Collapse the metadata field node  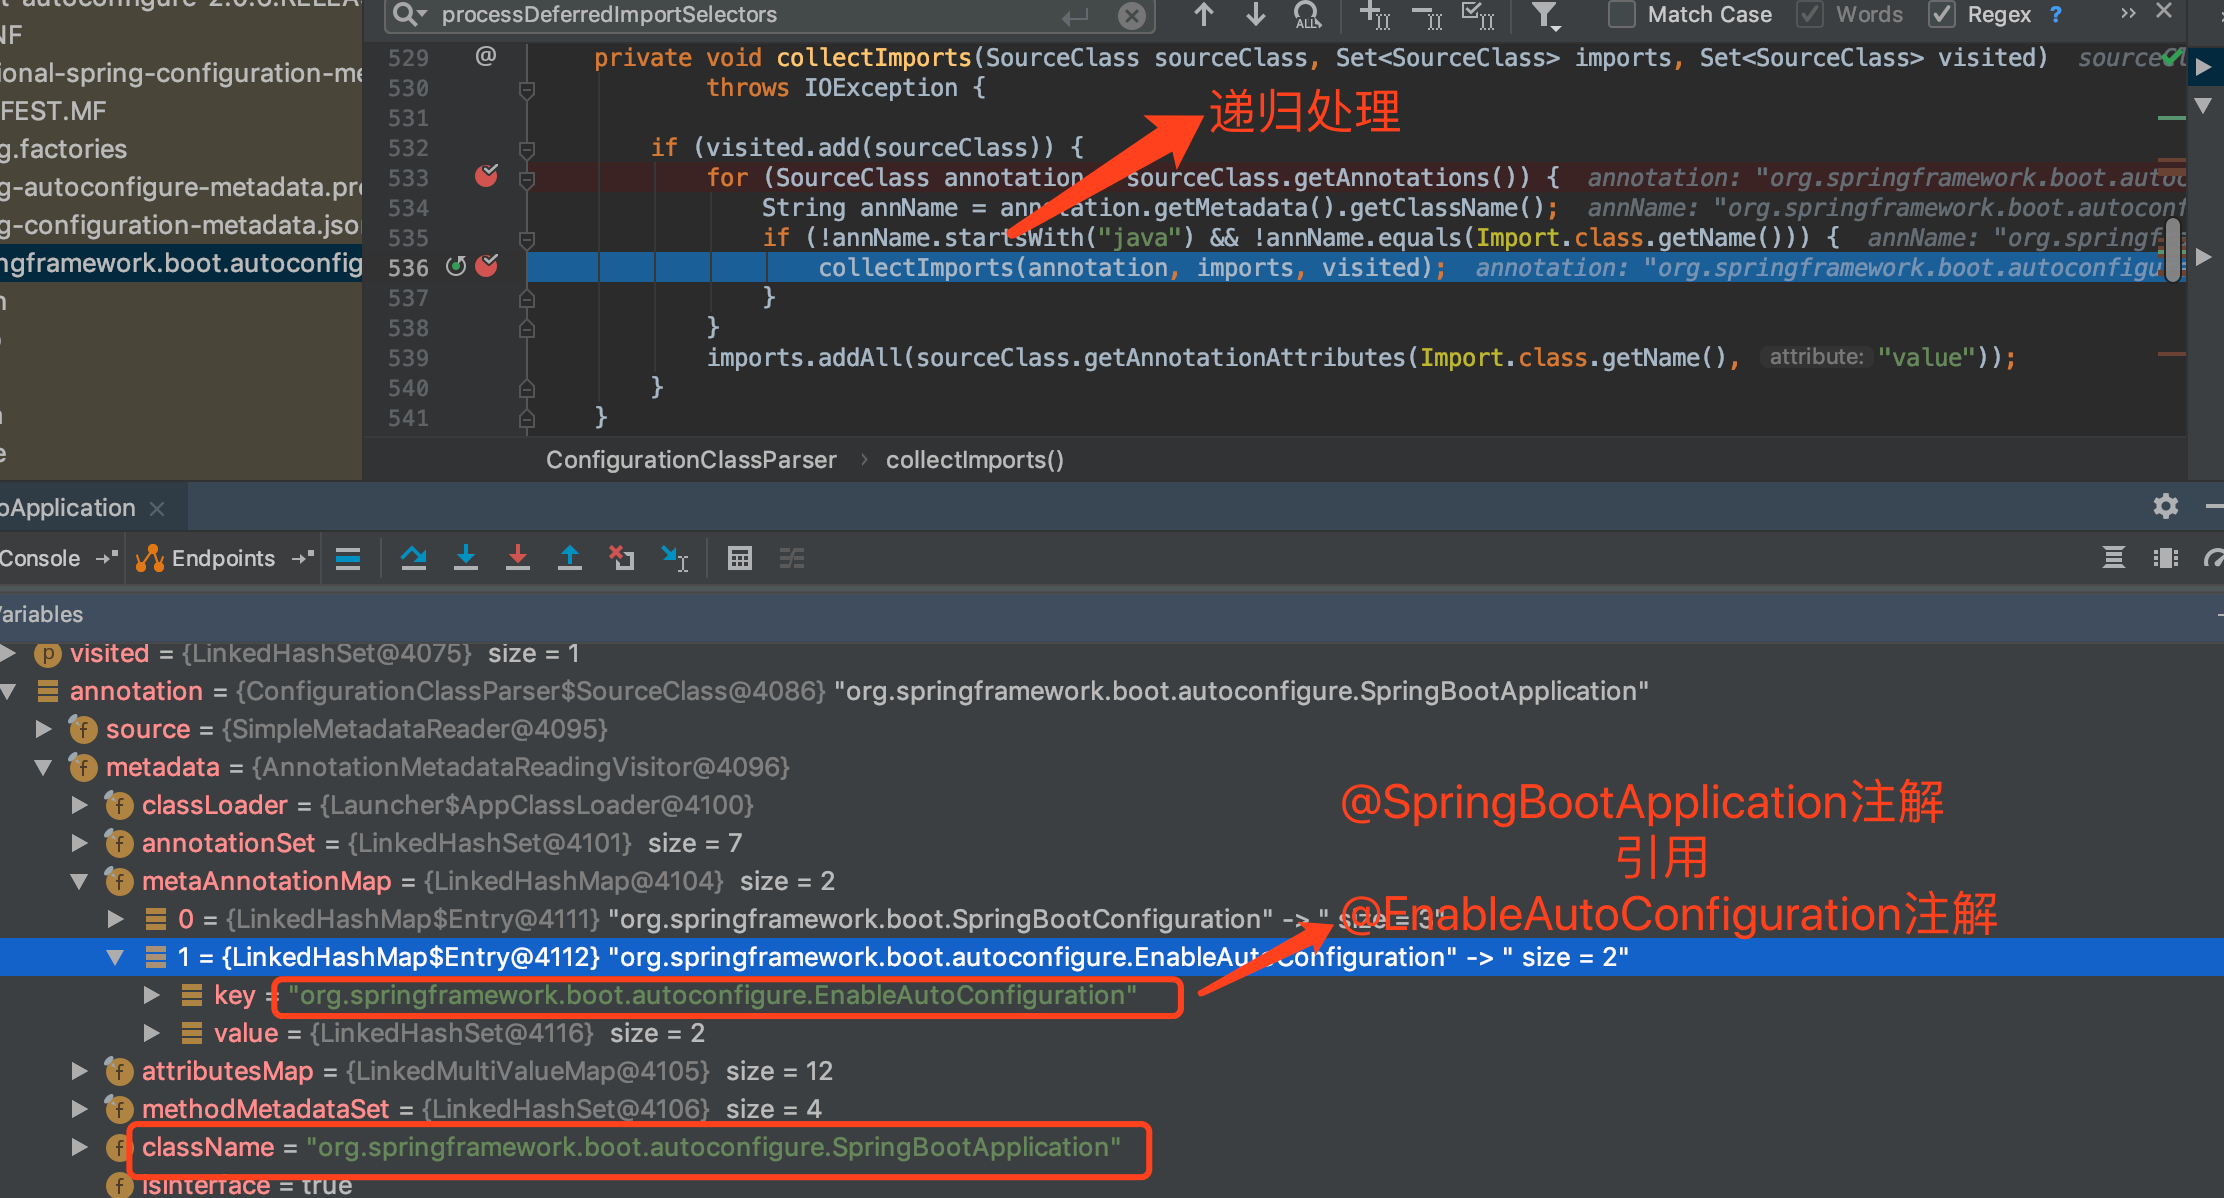(x=44, y=767)
